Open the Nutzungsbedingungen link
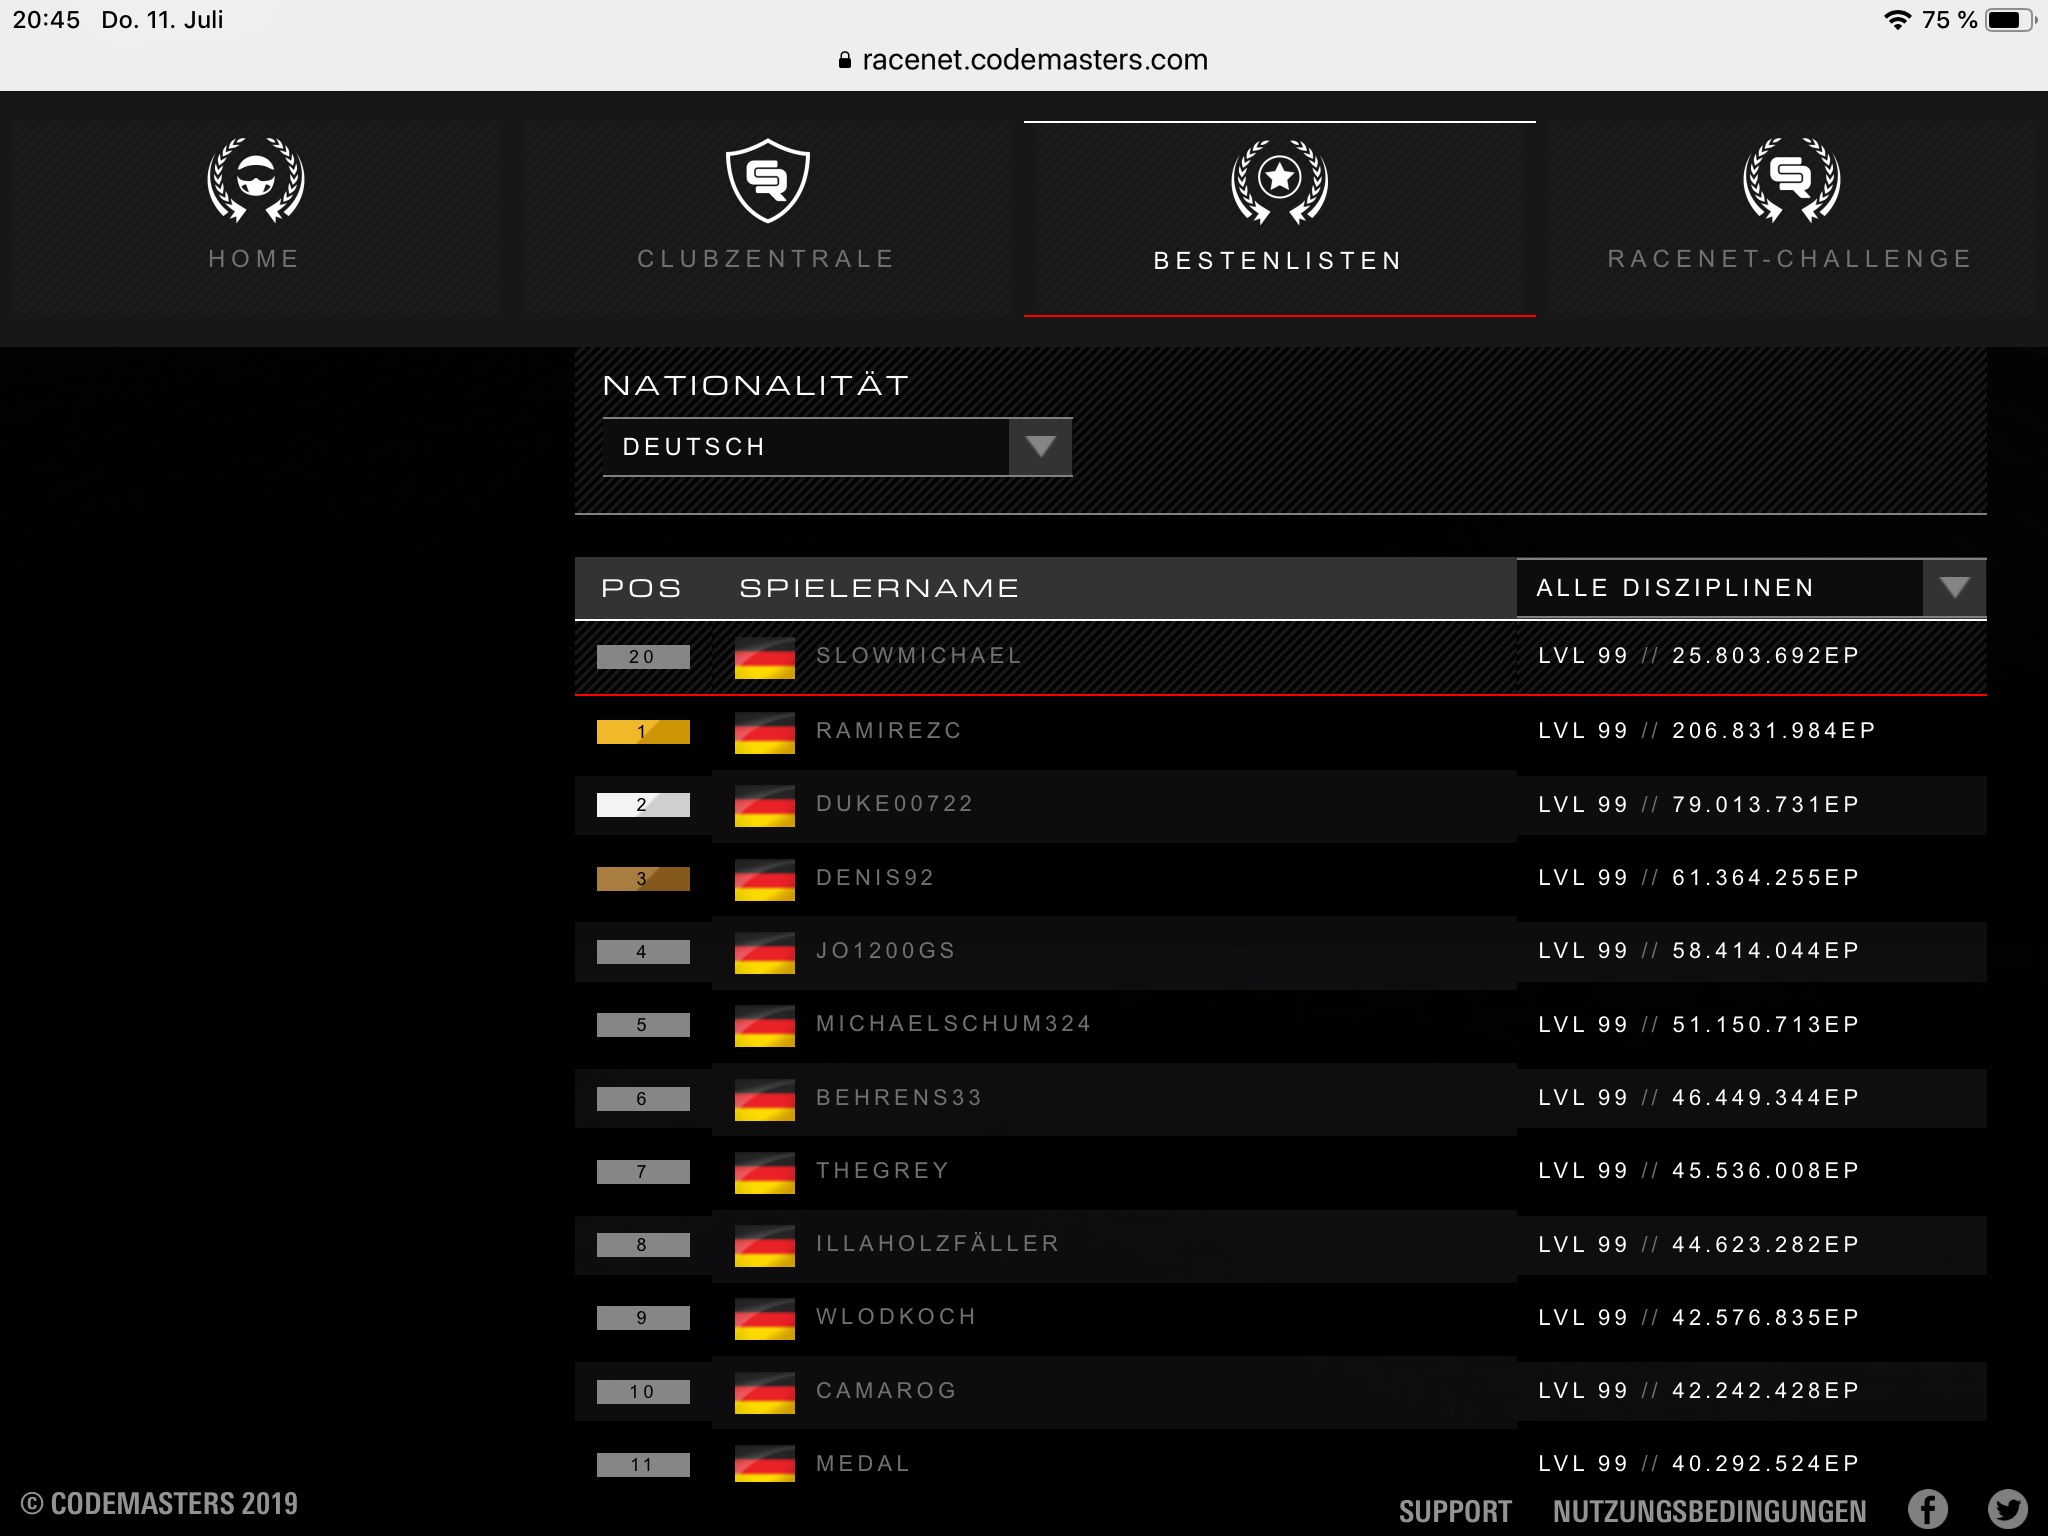The image size is (2048, 1536). pyautogui.click(x=1709, y=1511)
